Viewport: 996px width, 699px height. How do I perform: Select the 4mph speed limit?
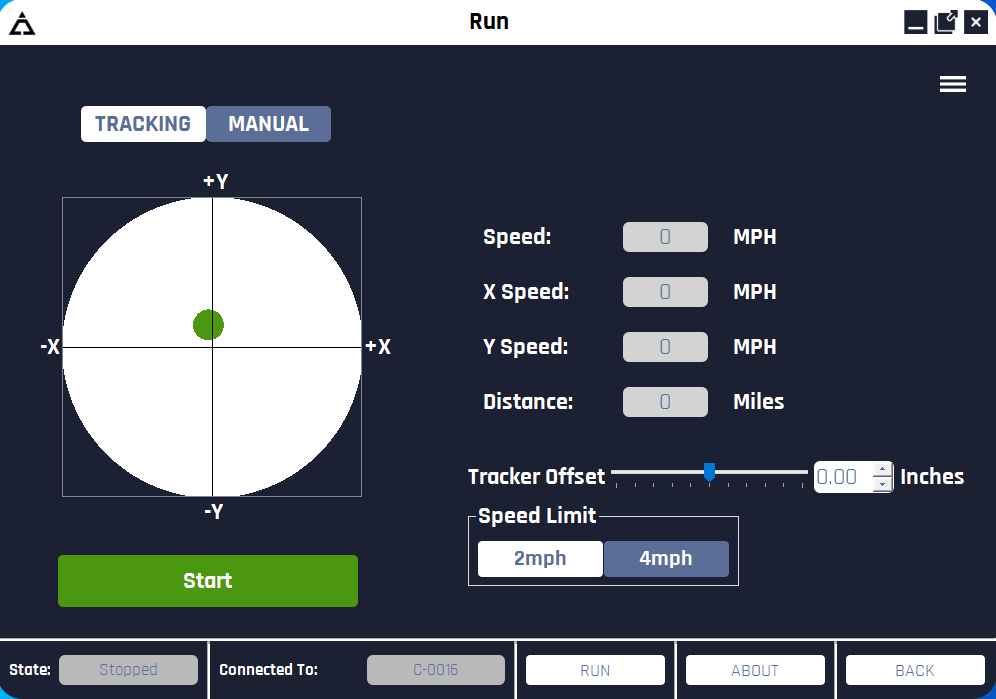point(666,559)
